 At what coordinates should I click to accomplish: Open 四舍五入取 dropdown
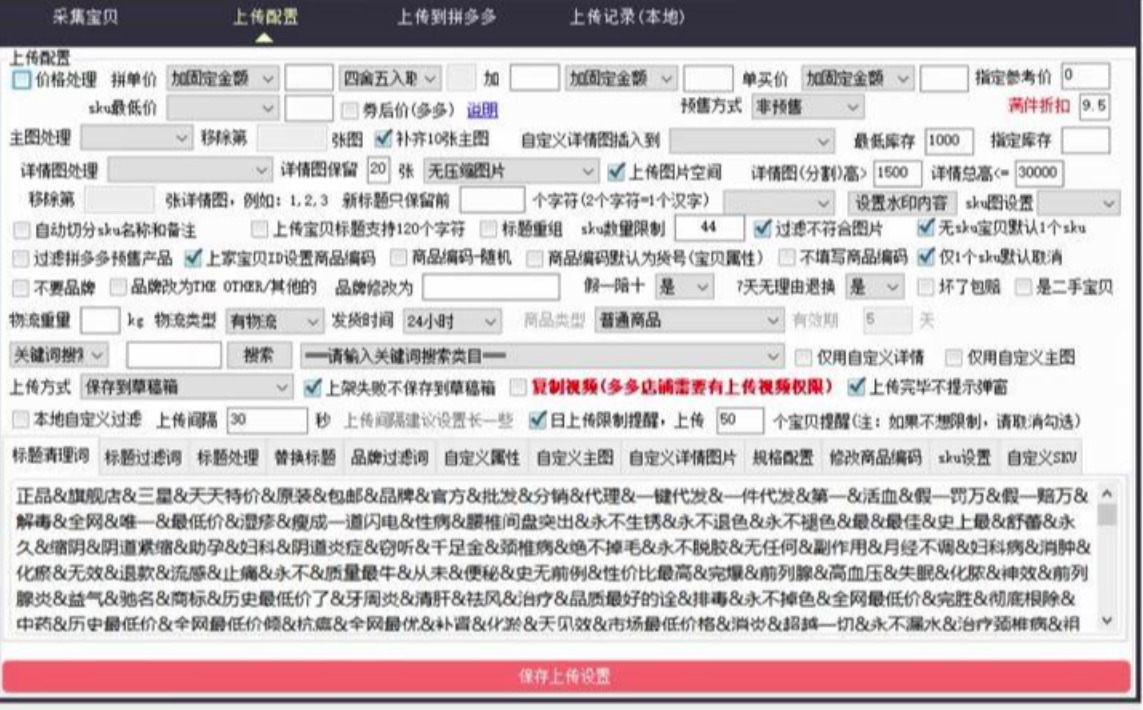coord(390,78)
